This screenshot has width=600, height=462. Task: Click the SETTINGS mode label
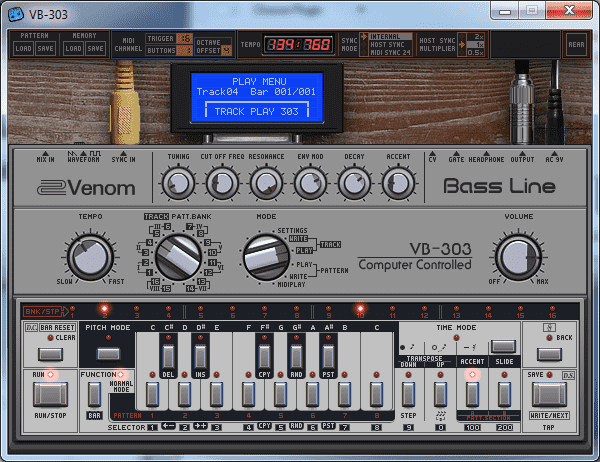pyautogui.click(x=292, y=230)
